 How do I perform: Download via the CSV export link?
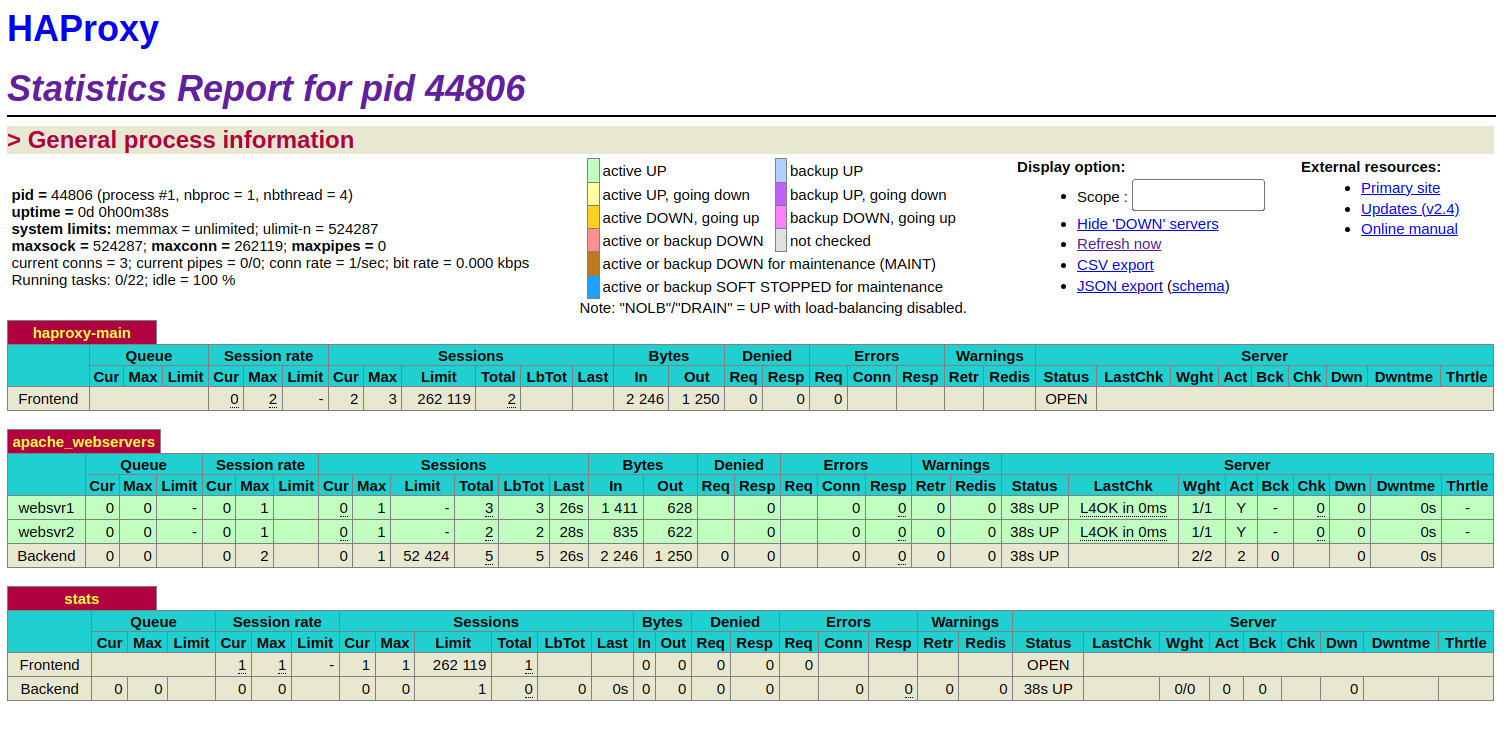[1115, 265]
